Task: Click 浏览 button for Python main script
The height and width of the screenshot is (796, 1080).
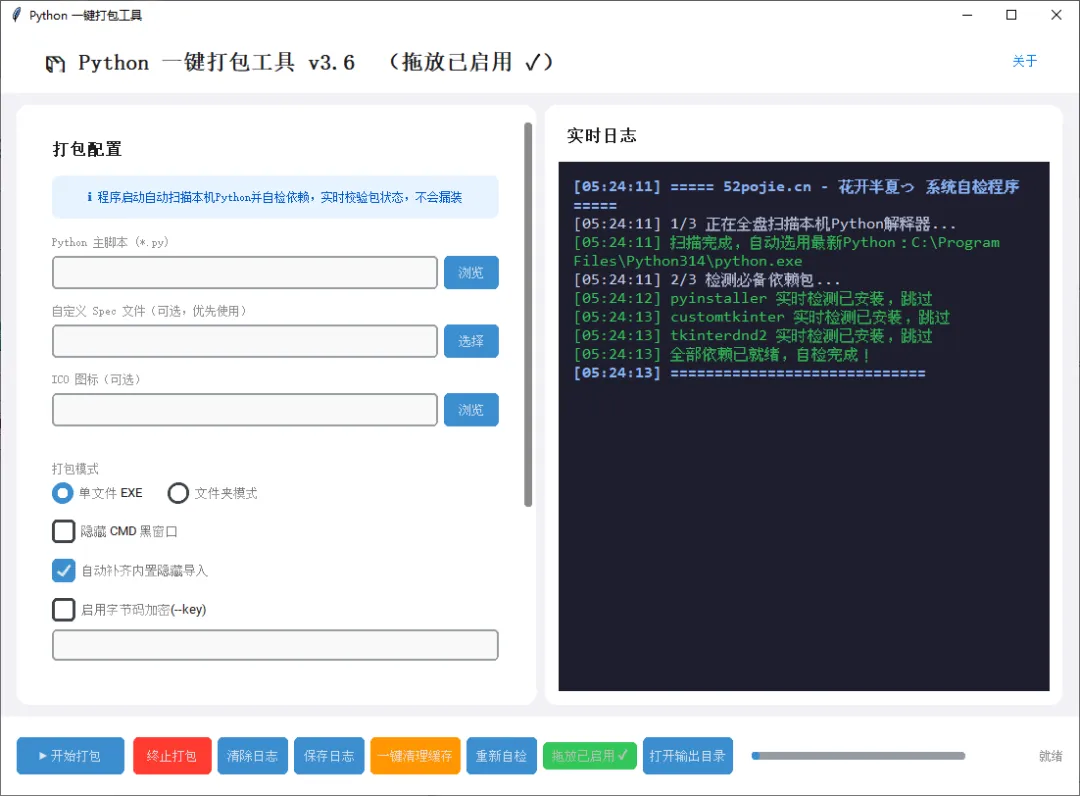Action: (x=471, y=273)
